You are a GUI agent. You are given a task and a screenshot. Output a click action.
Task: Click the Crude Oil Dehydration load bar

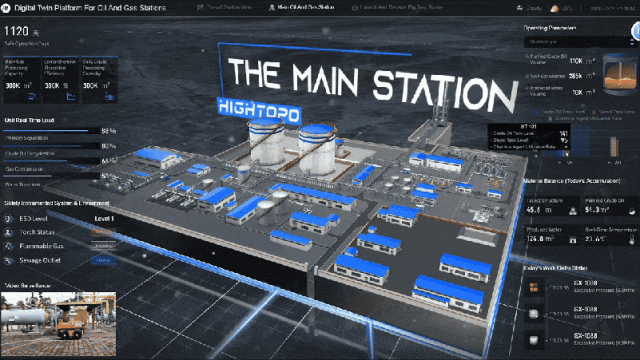pyautogui.click(x=51, y=146)
